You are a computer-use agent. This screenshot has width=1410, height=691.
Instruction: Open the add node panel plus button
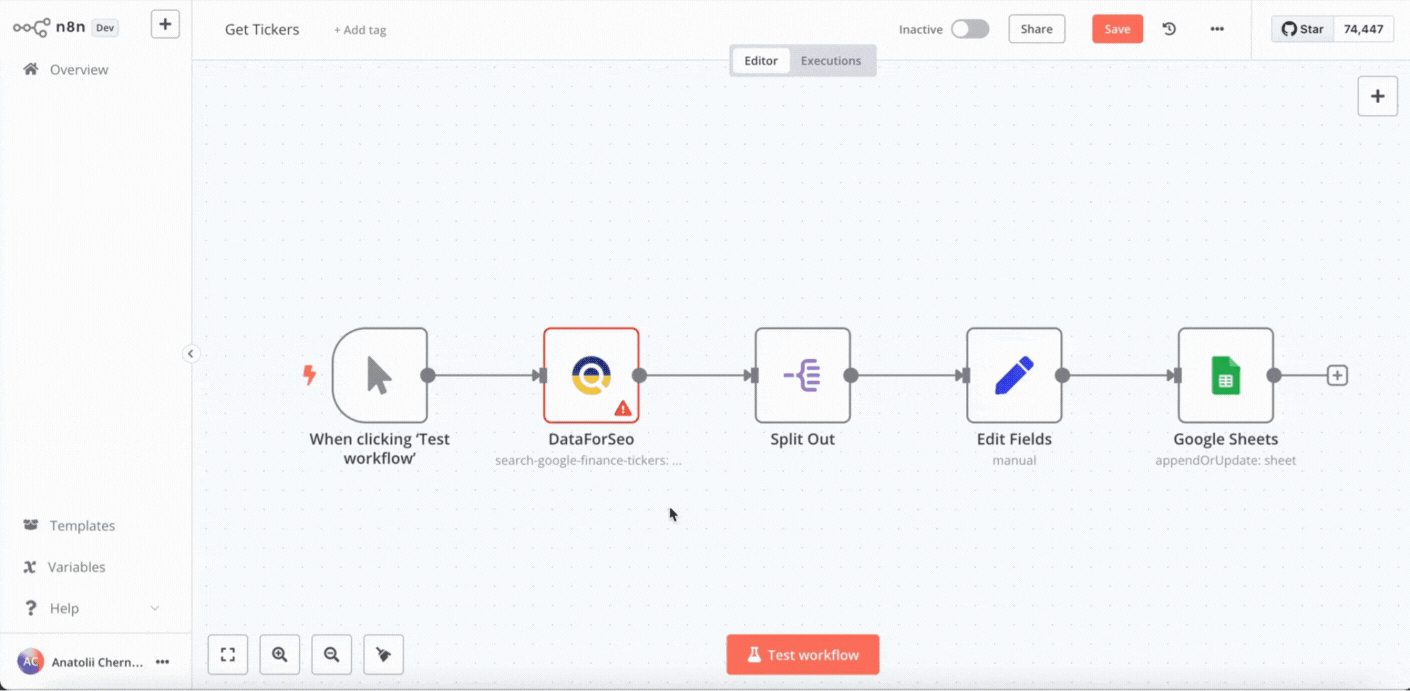[1377, 96]
